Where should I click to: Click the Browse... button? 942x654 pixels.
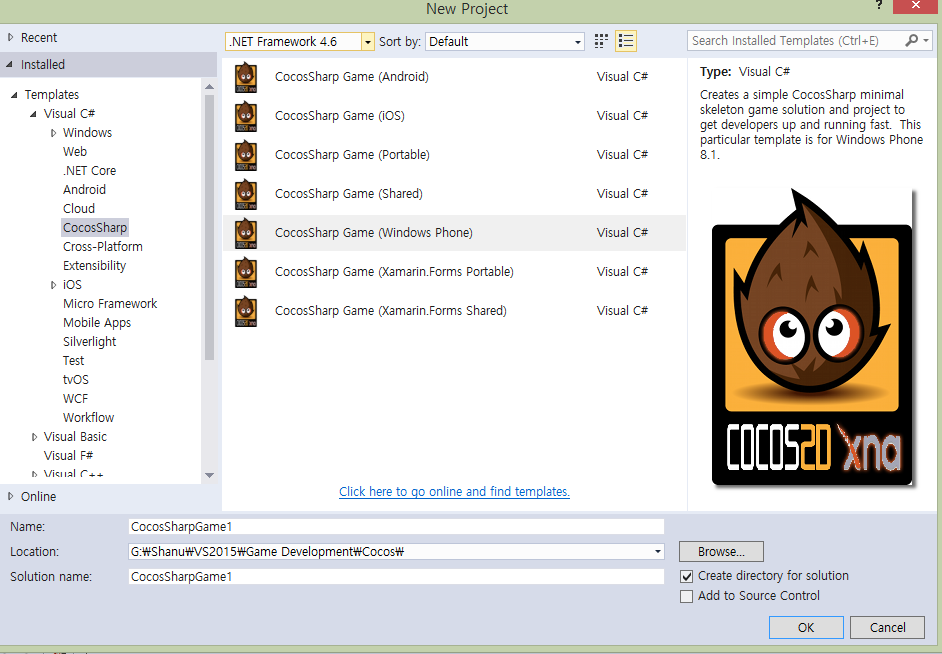click(x=721, y=551)
